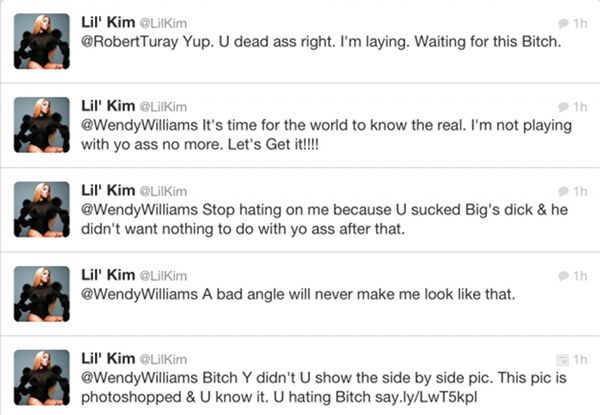Open Lil' Kim avatar on the second tweet
The image size is (600, 415).
point(42,125)
